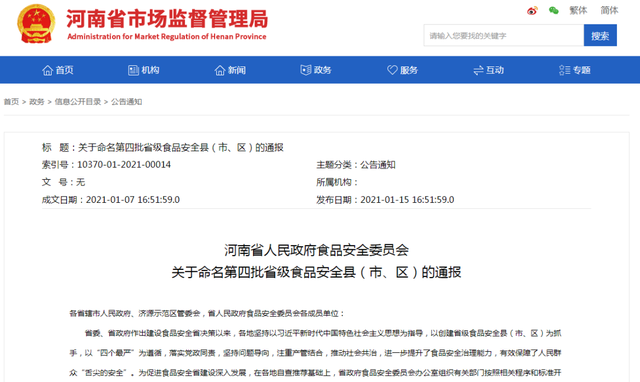Click heading 河南省人民政府食品安全委员会
640x382 pixels.
click(x=316, y=250)
